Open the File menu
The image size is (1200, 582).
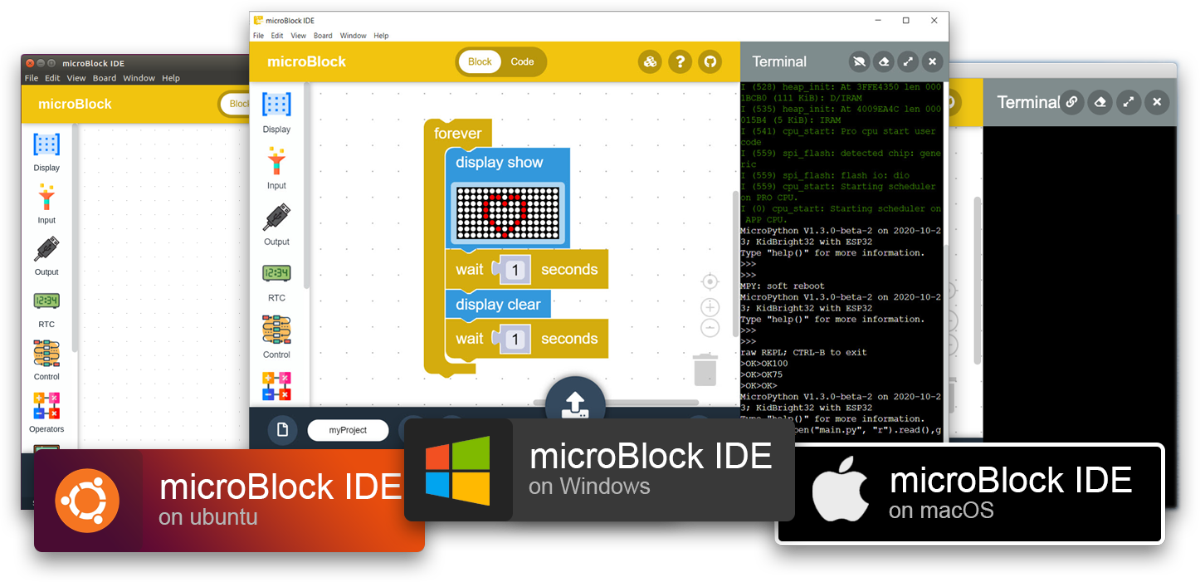(x=259, y=33)
